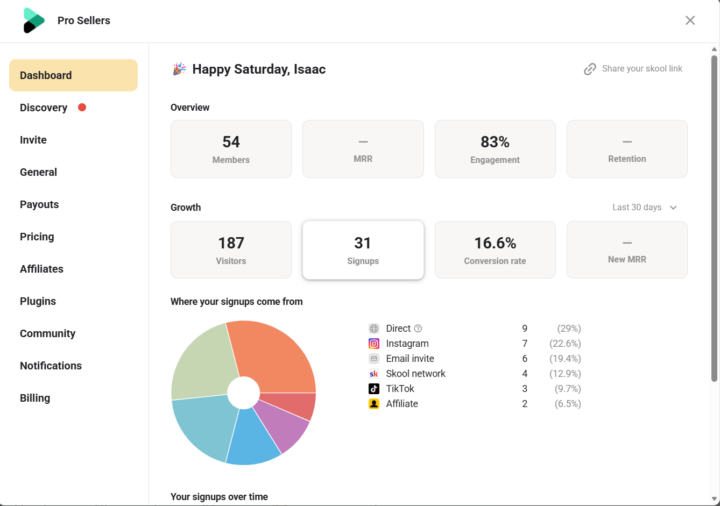Click the scrollbar up arrow
Screen dimensions: 720x506
tap(714, 49)
